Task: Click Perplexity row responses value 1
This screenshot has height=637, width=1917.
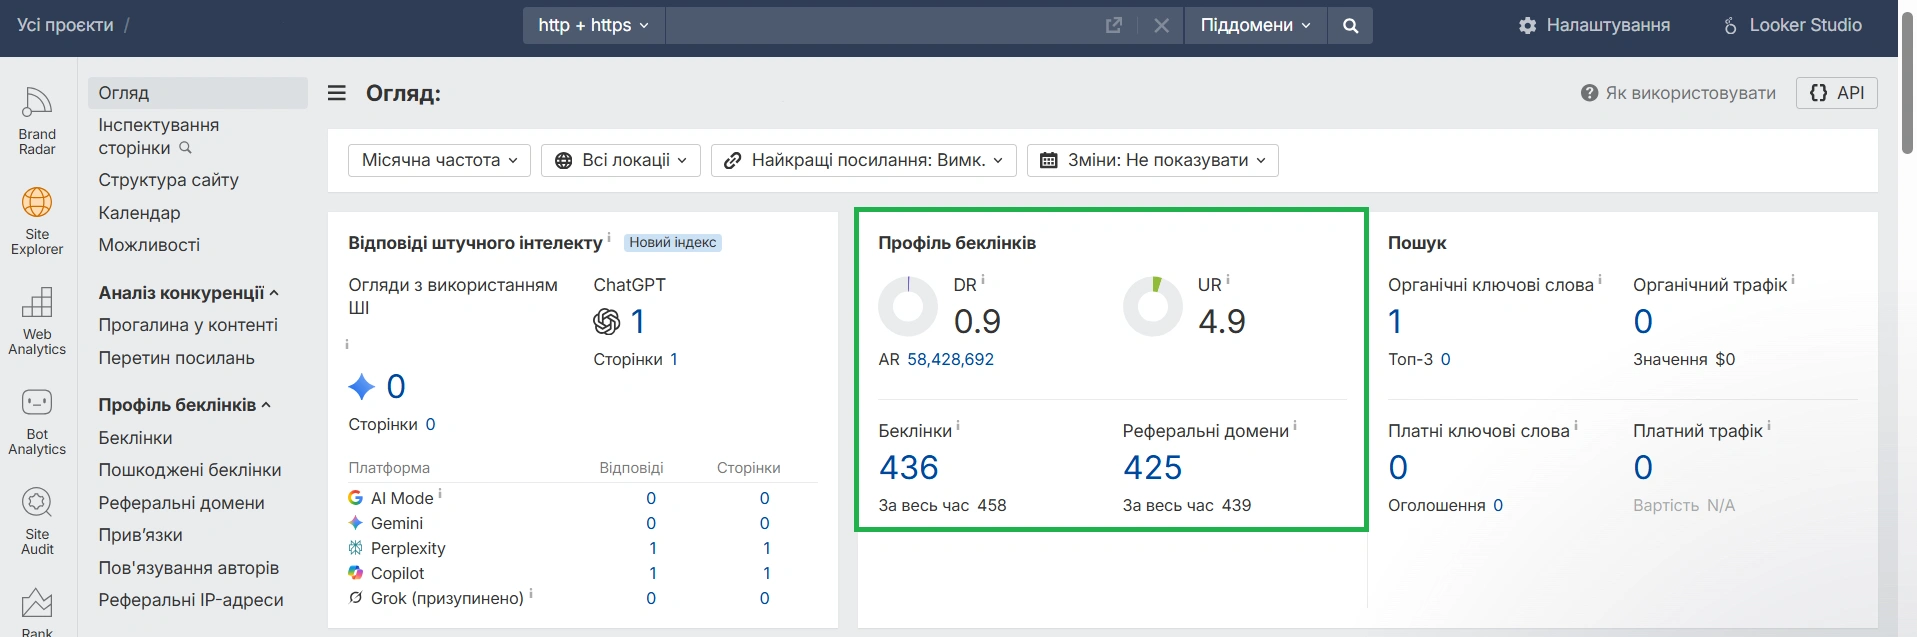Action: [653, 548]
